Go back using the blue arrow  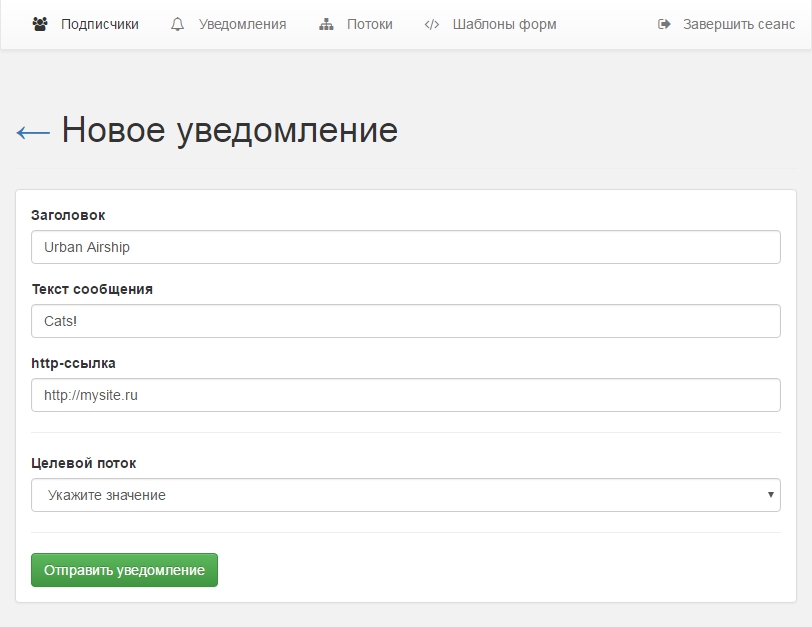coord(33,133)
